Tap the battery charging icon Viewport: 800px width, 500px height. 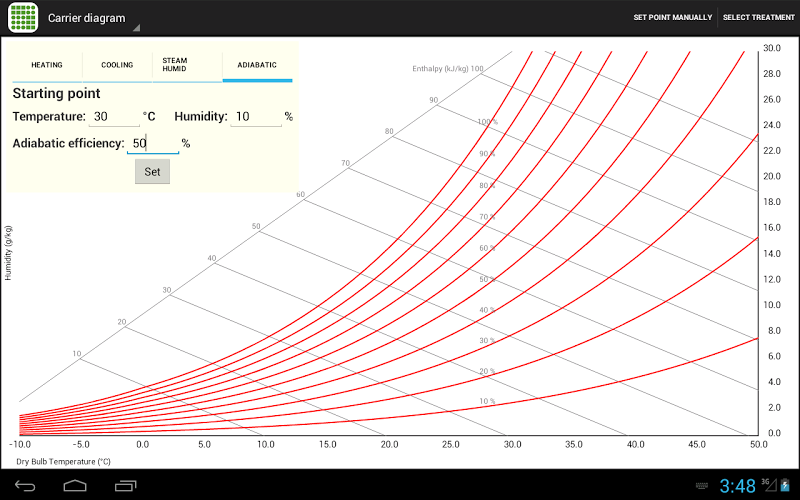[x=785, y=485]
